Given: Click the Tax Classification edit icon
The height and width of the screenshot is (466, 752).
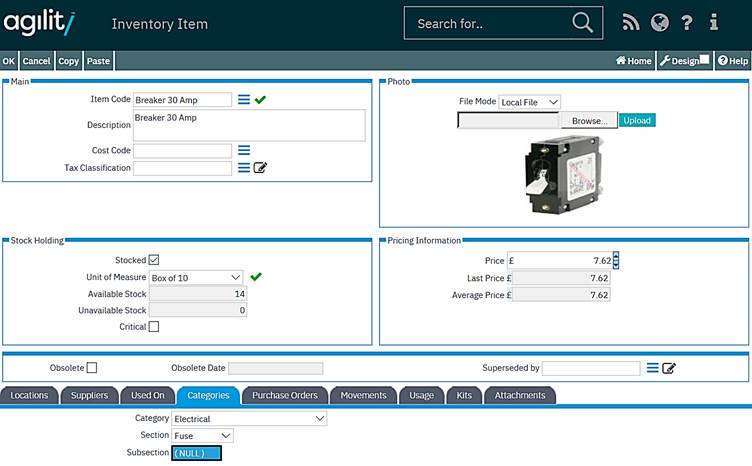Looking at the screenshot, I should click(x=261, y=168).
